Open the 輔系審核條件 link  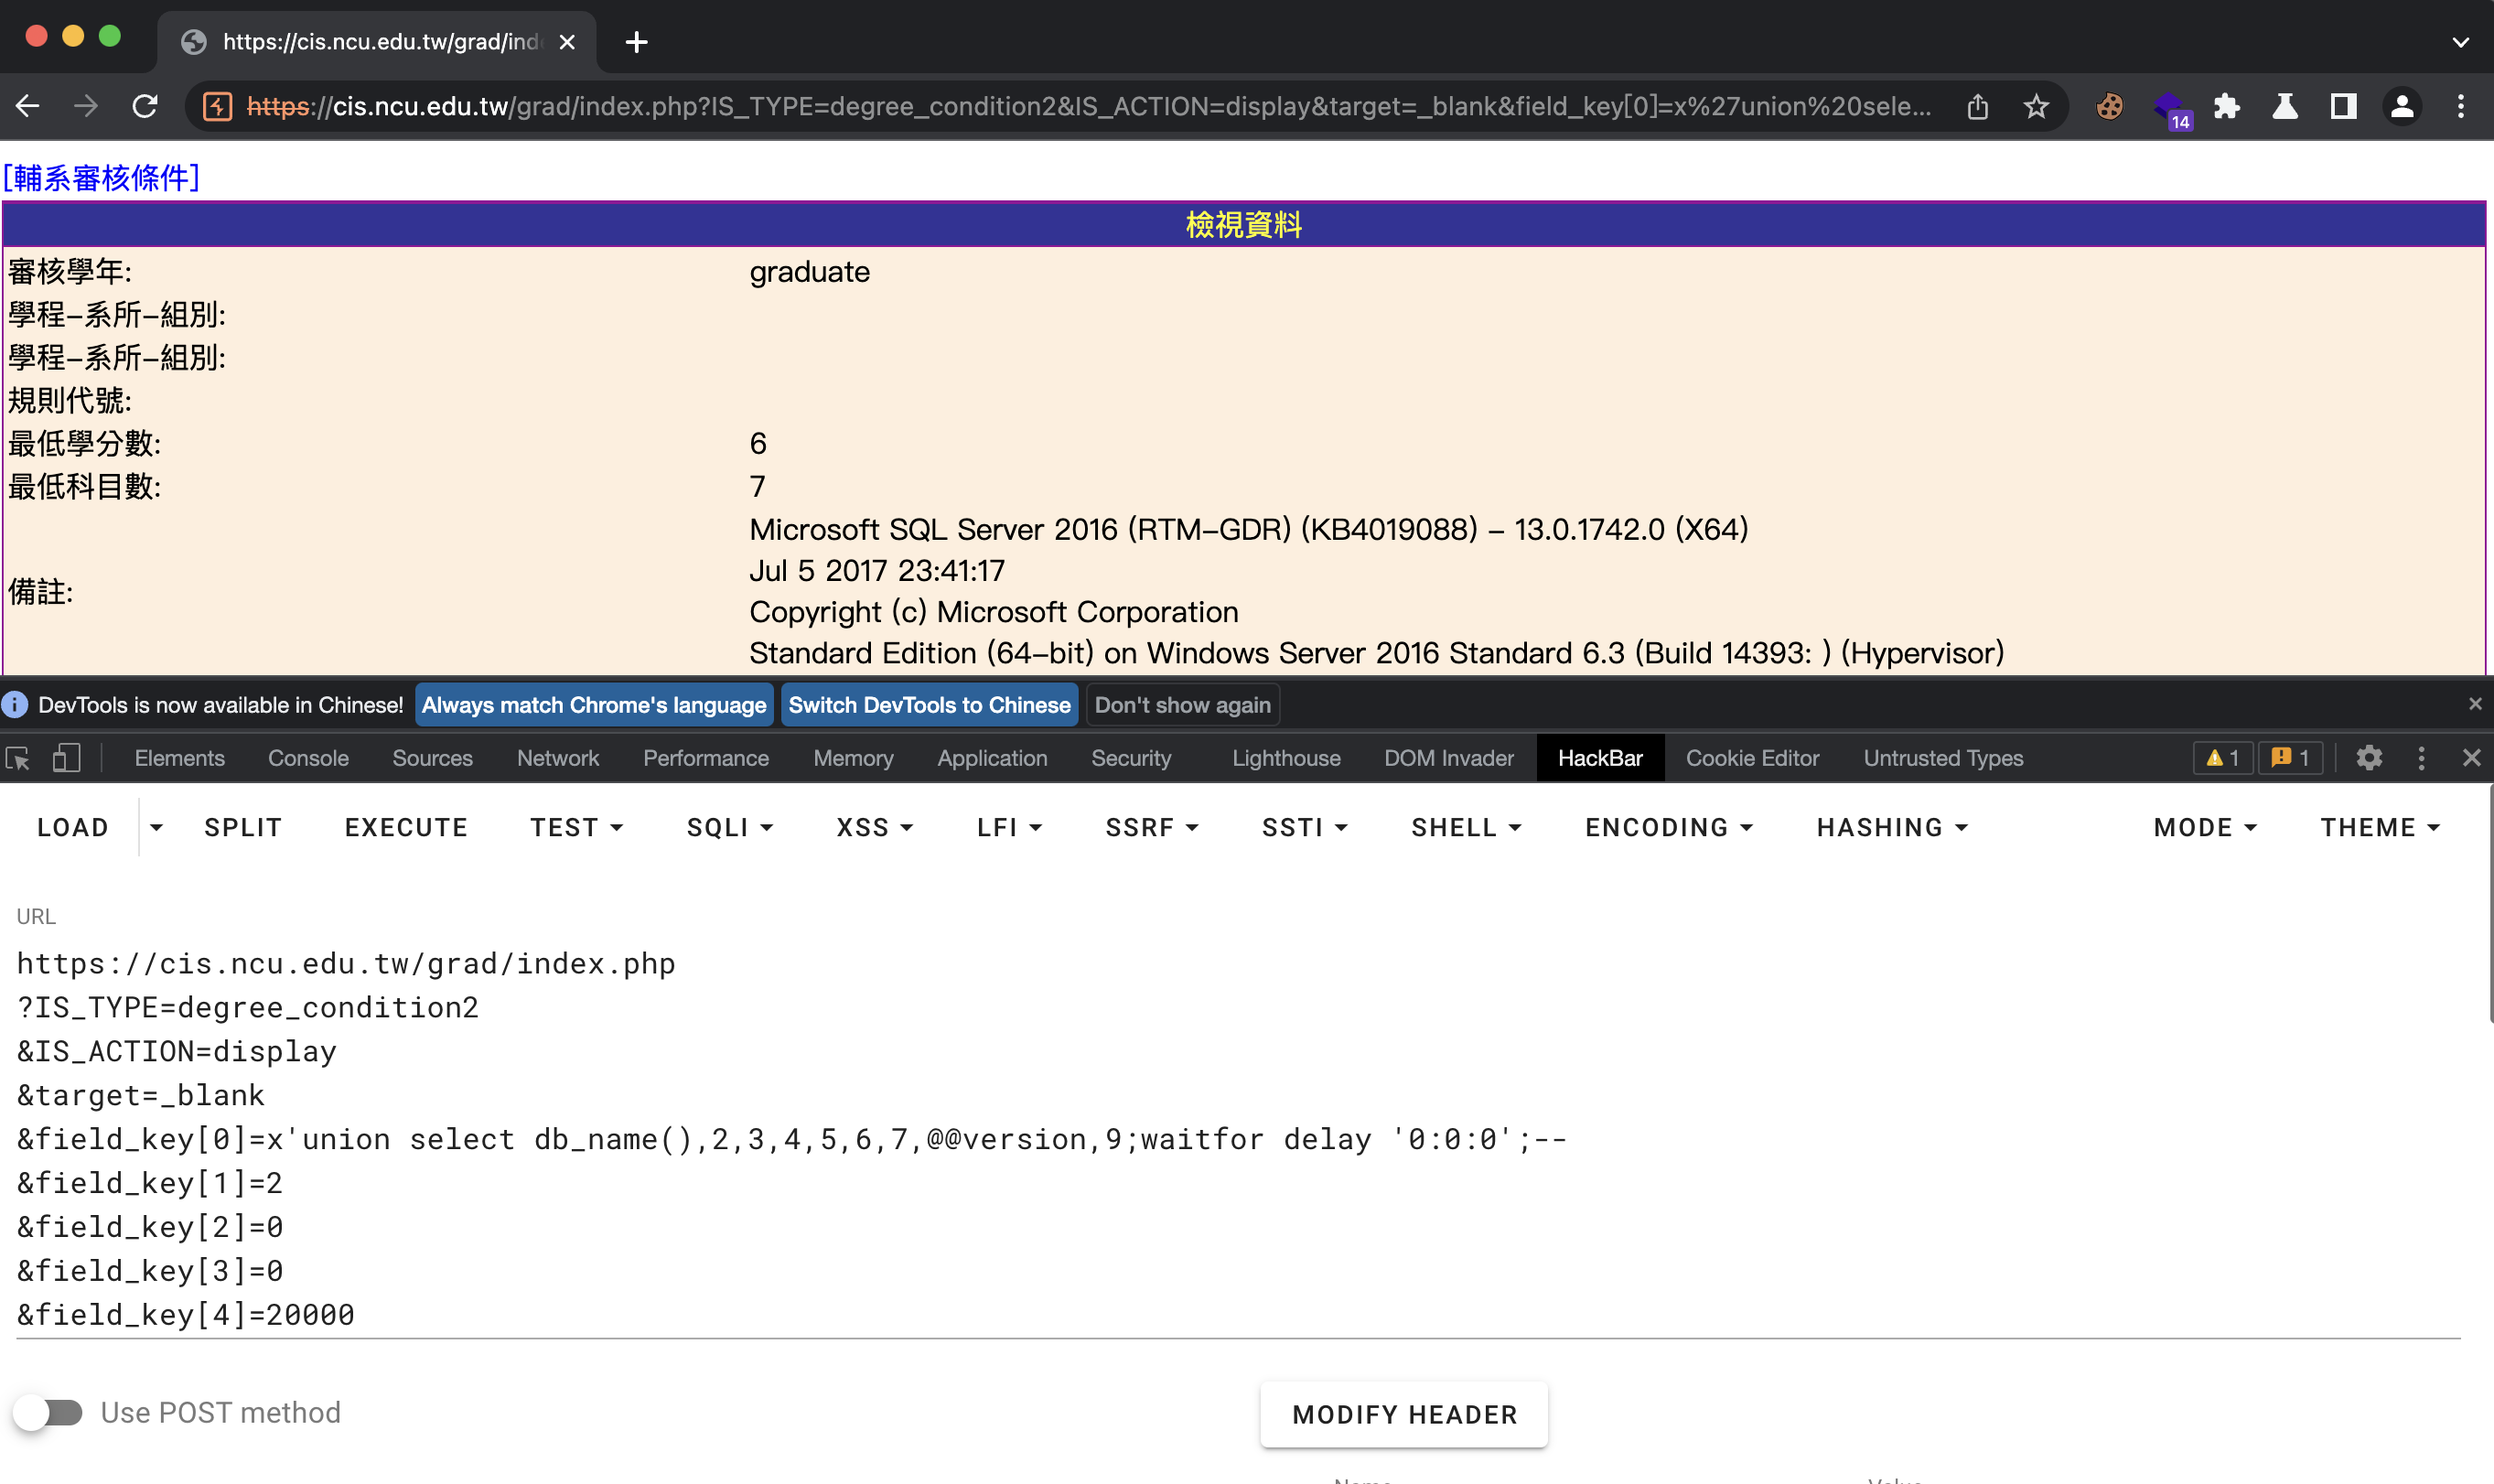point(101,178)
